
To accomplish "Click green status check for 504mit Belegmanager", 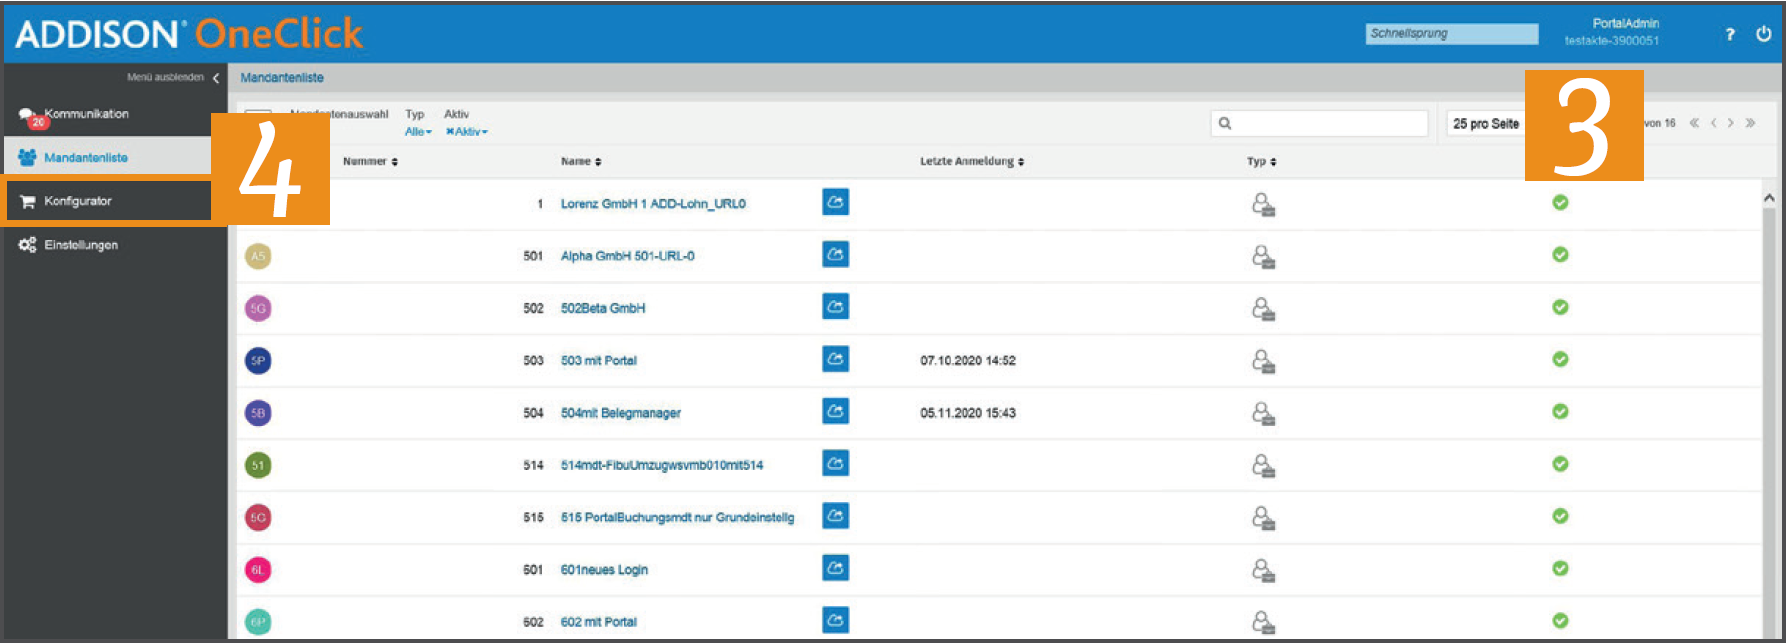I will [x=1560, y=411].
